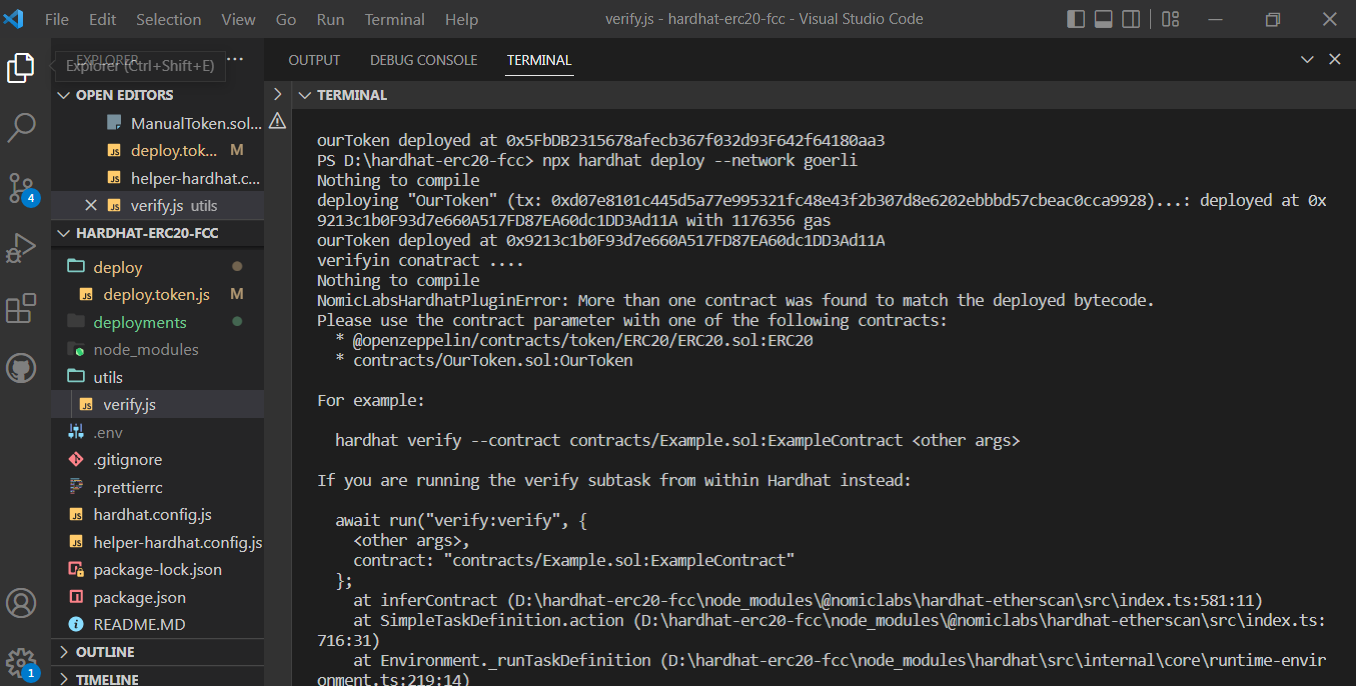Open the View menu

(x=238, y=20)
